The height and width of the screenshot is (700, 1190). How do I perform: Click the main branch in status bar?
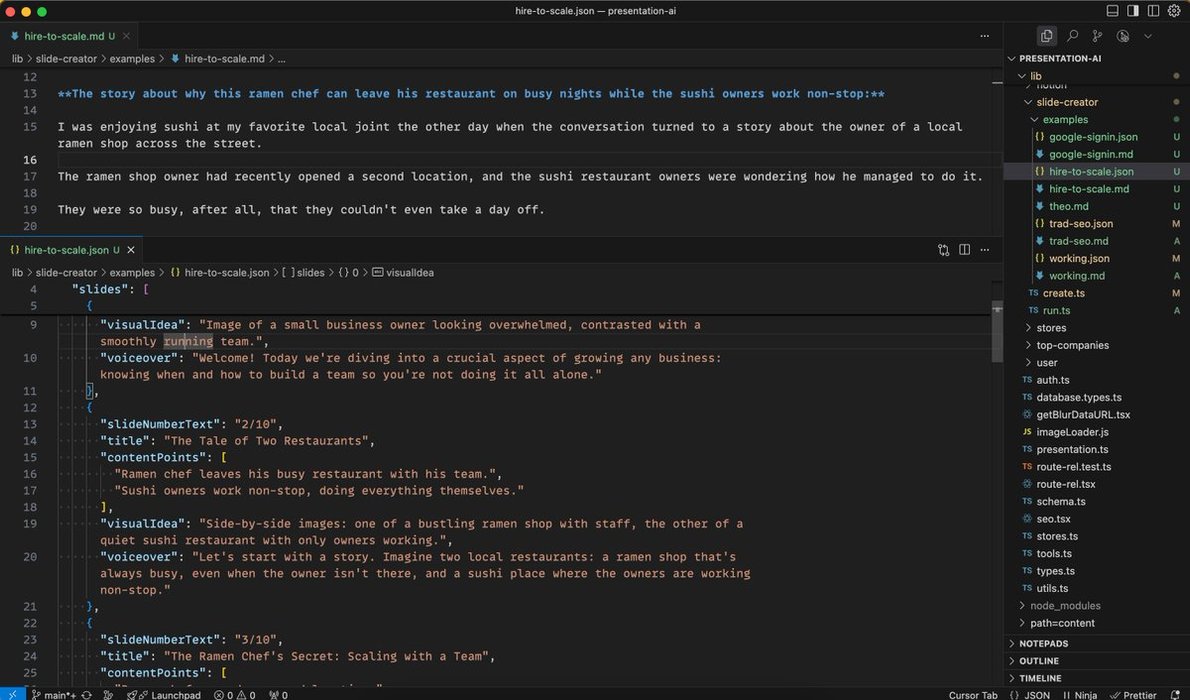click(54, 695)
